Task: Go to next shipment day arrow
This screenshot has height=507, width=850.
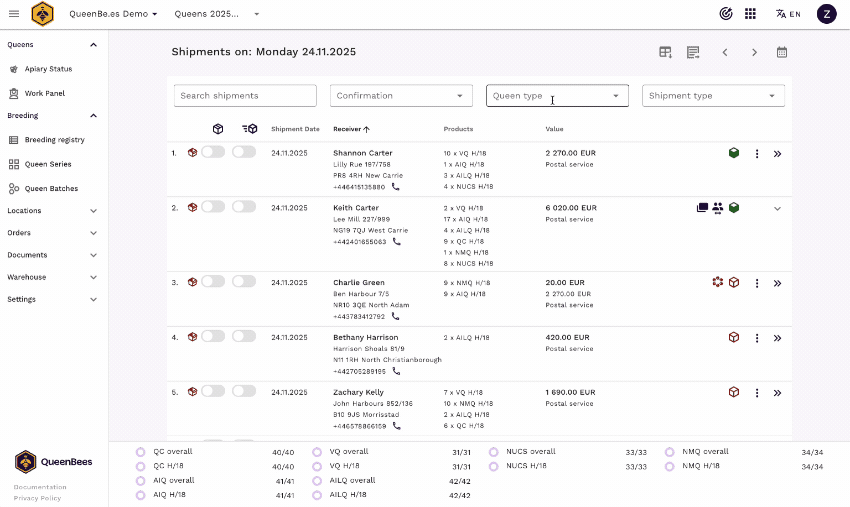Action: click(x=754, y=52)
